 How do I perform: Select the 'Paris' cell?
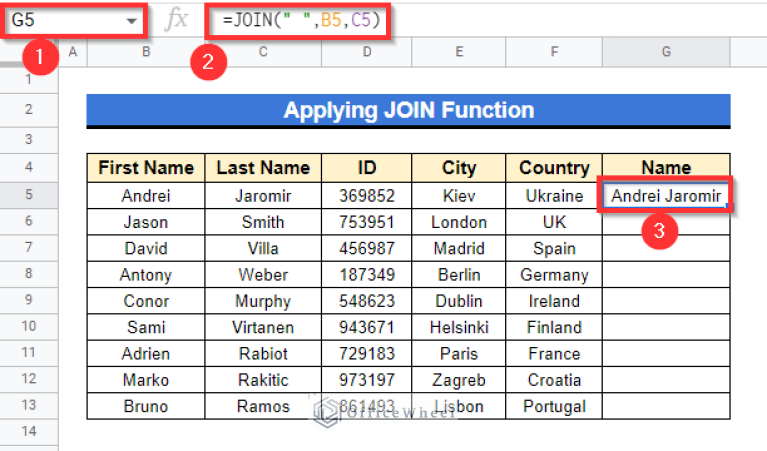(459, 354)
